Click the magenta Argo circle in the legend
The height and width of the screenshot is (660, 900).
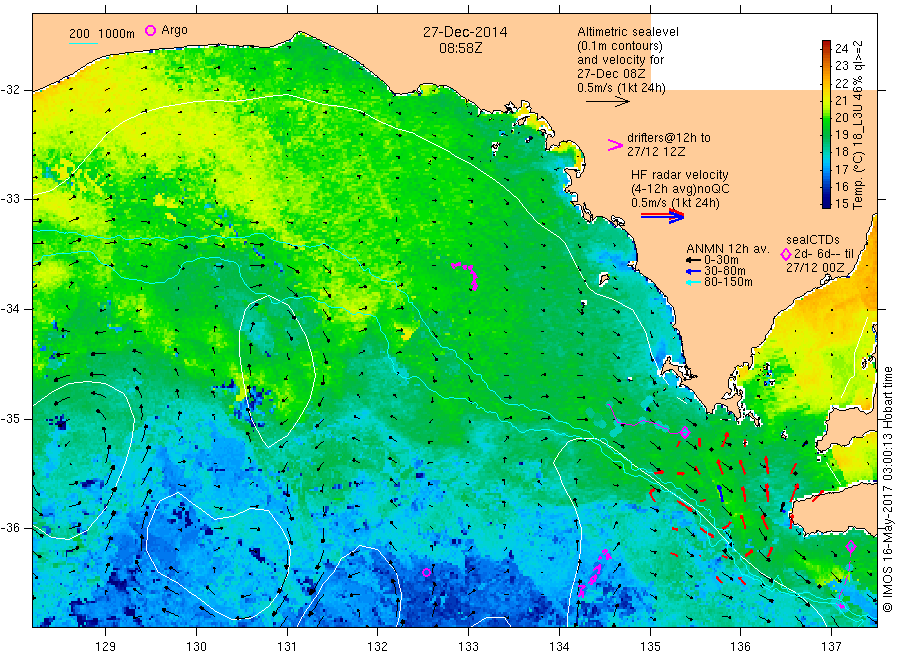(150, 30)
